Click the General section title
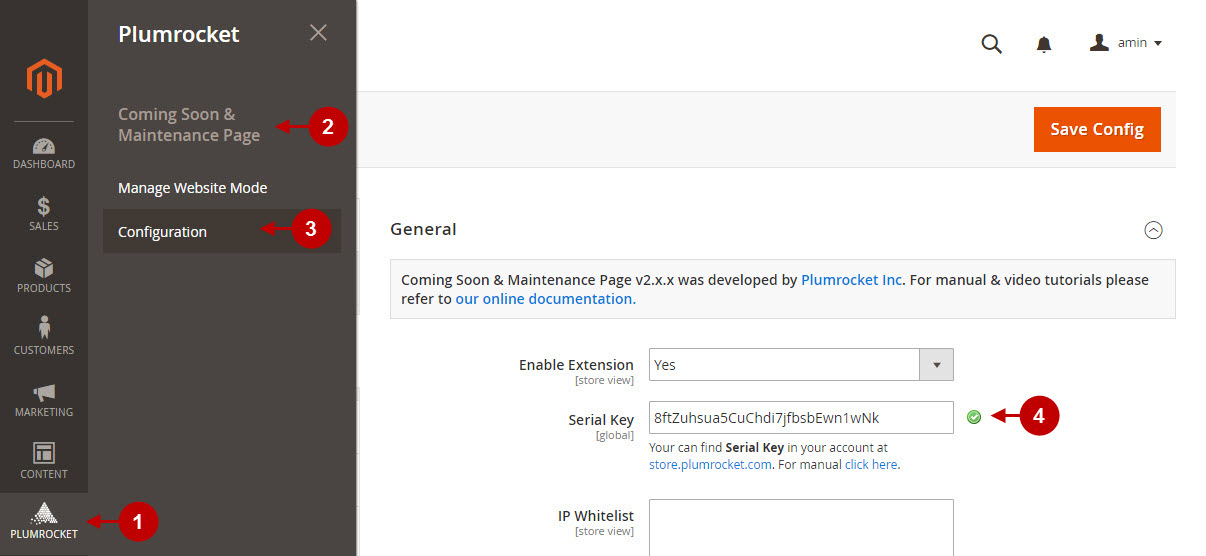Screen dimensions: 1206x556 point(423,229)
